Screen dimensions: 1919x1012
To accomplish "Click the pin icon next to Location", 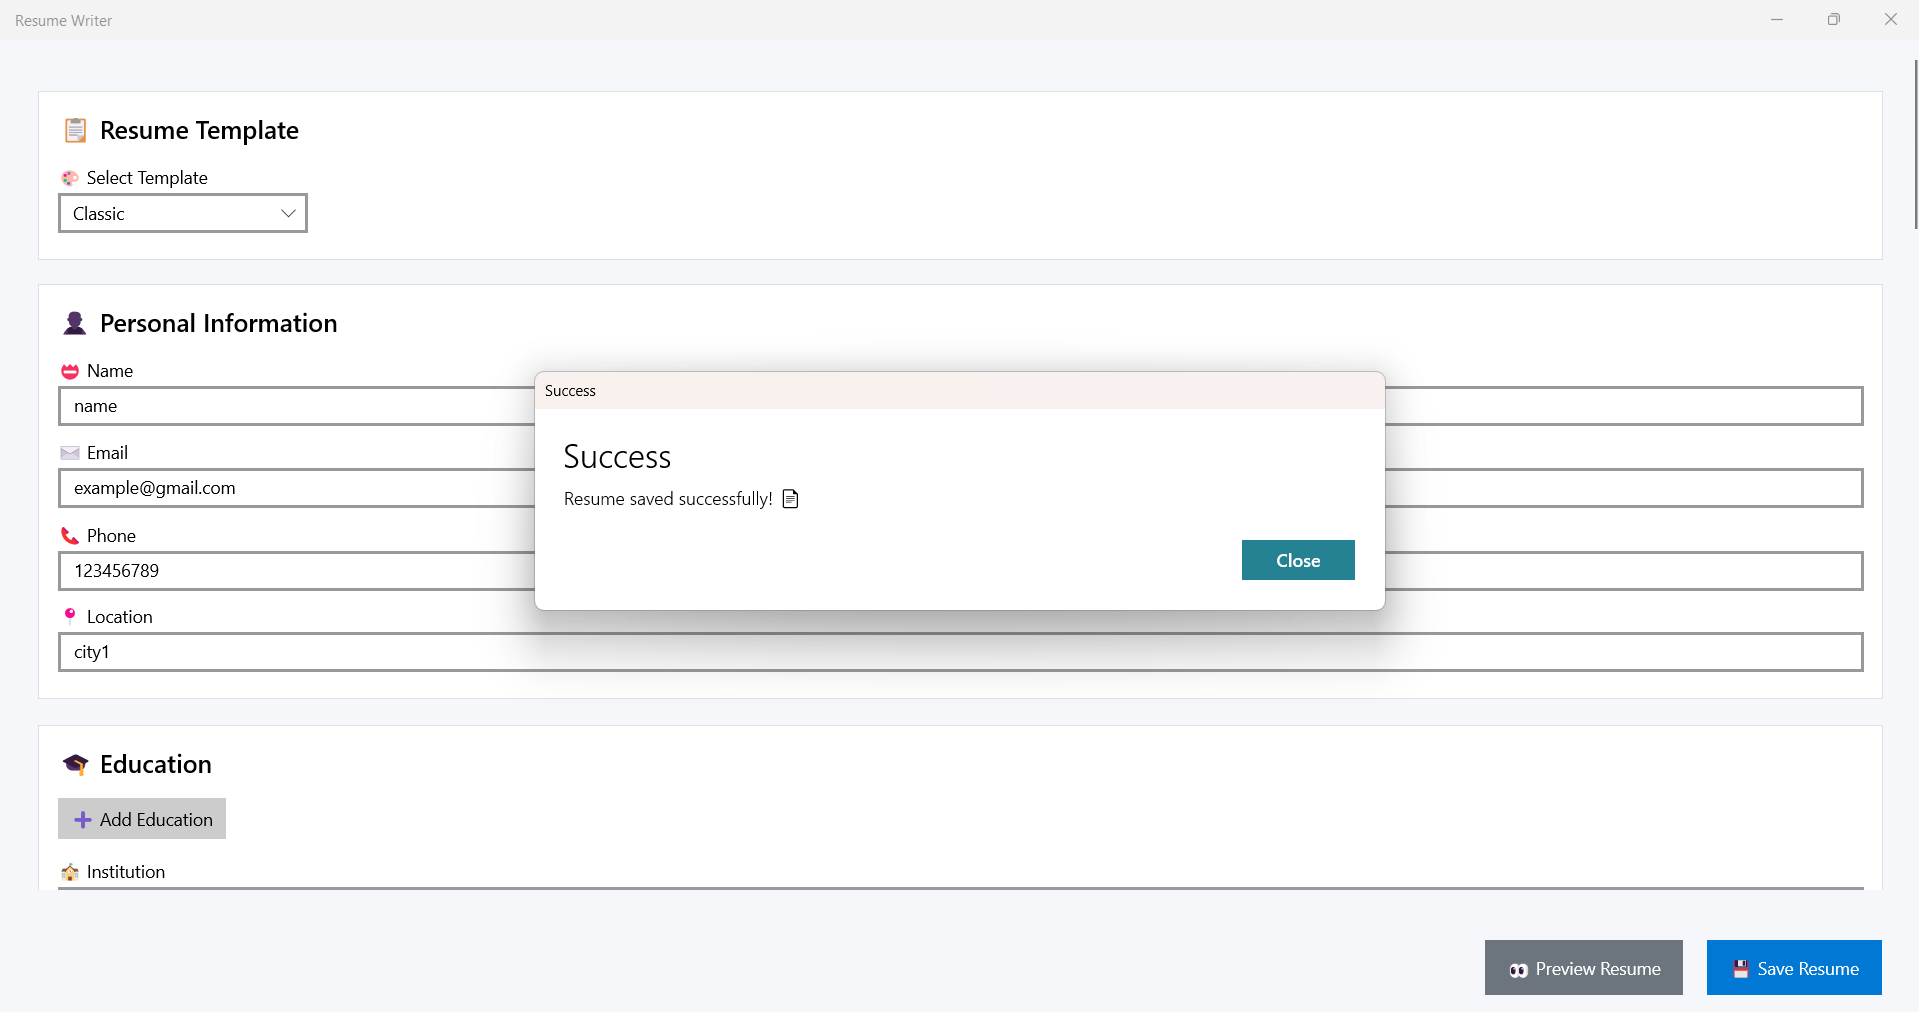I will pos(70,616).
